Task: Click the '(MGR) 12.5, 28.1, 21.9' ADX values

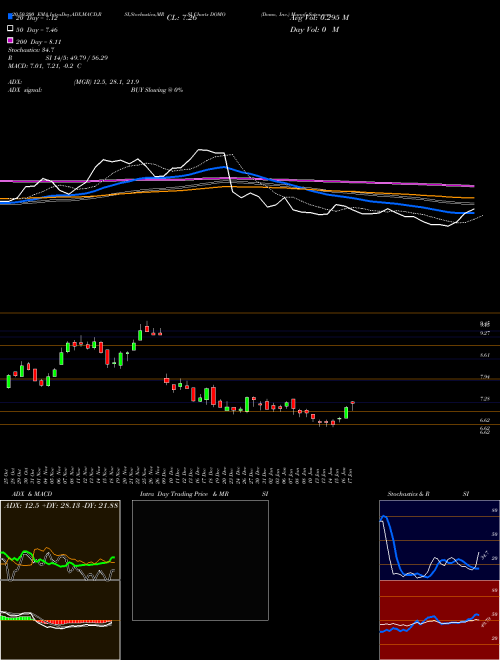Action: click(106, 82)
